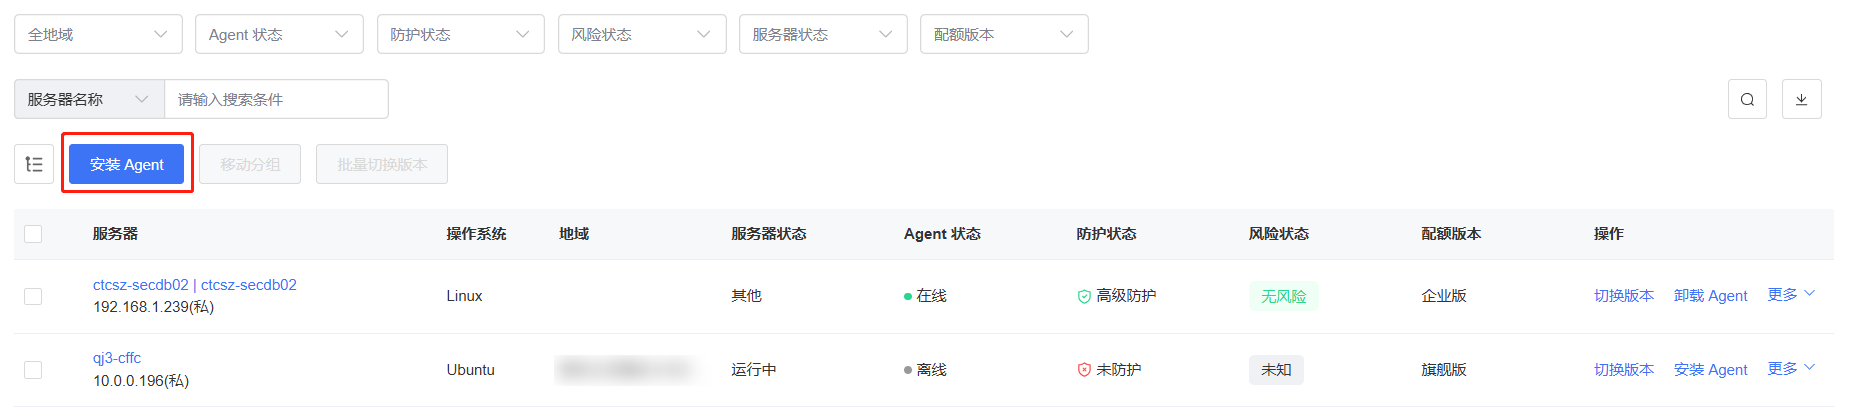Screen dimensions: 1855x410
Task: Open the Agent 状态 filter dropdown
Action: (x=279, y=34)
